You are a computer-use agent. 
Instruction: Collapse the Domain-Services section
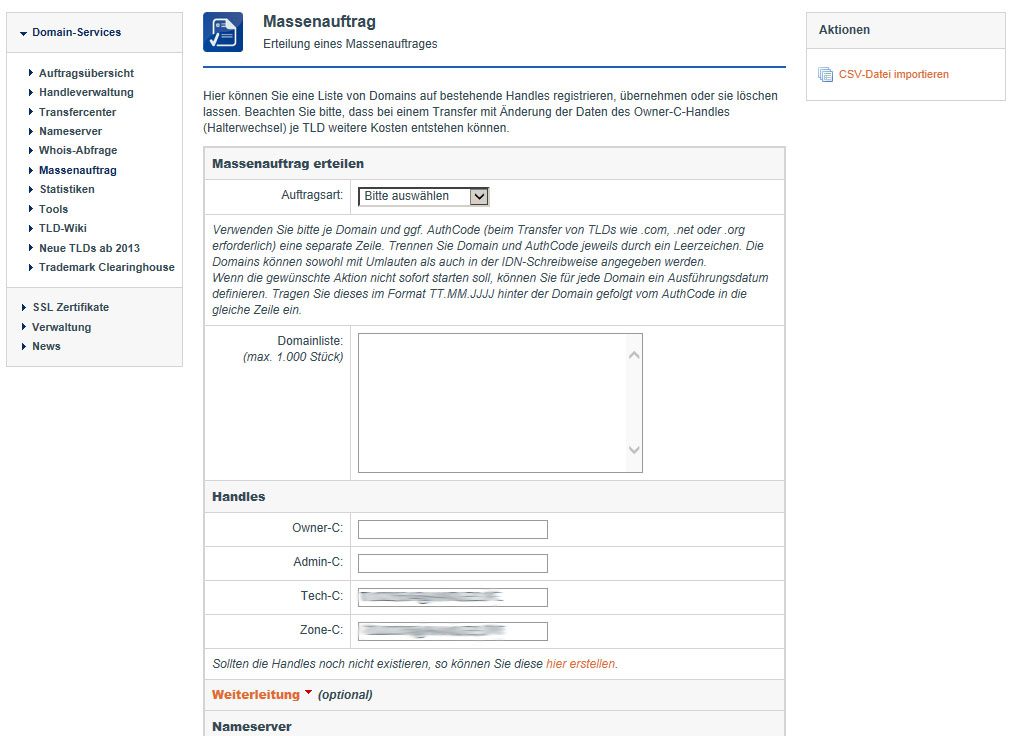[x=76, y=33]
